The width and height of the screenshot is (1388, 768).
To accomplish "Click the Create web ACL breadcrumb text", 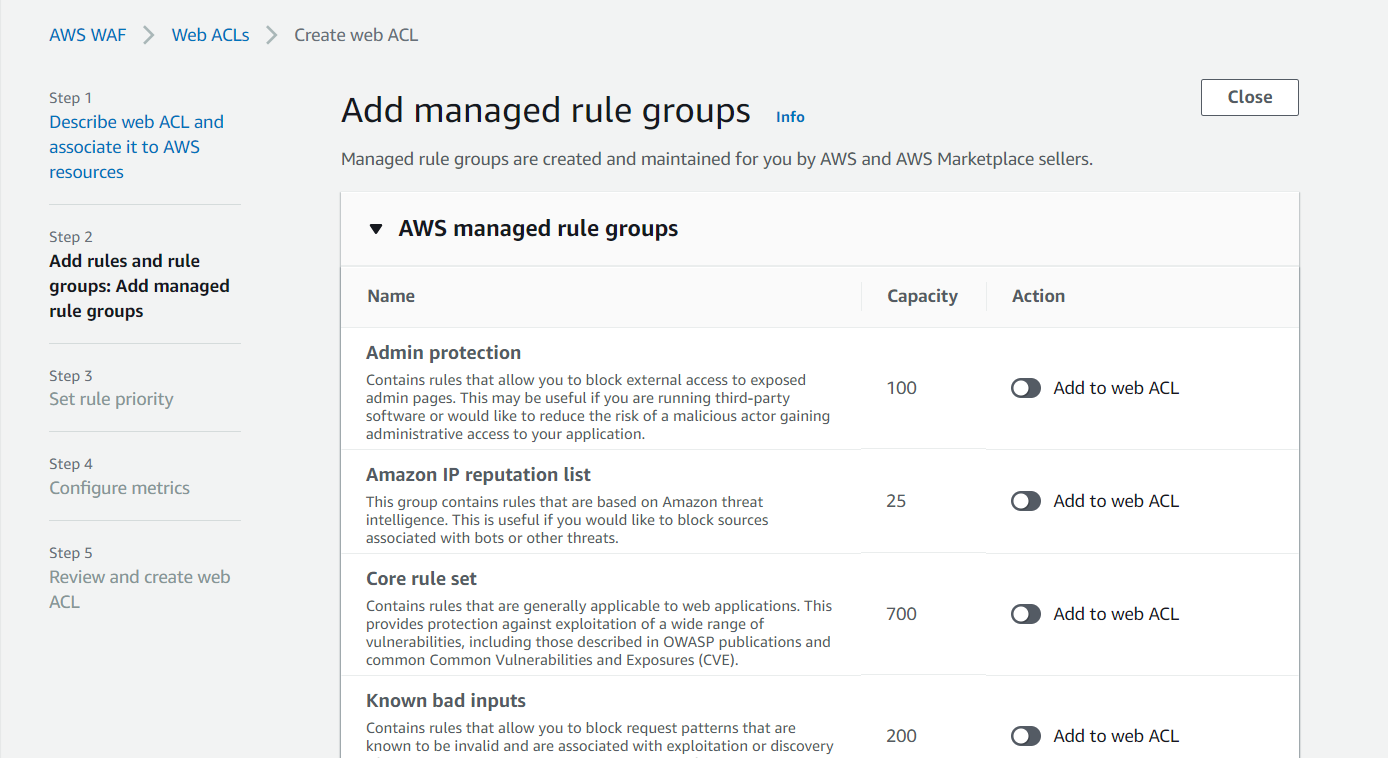I will (x=356, y=35).
